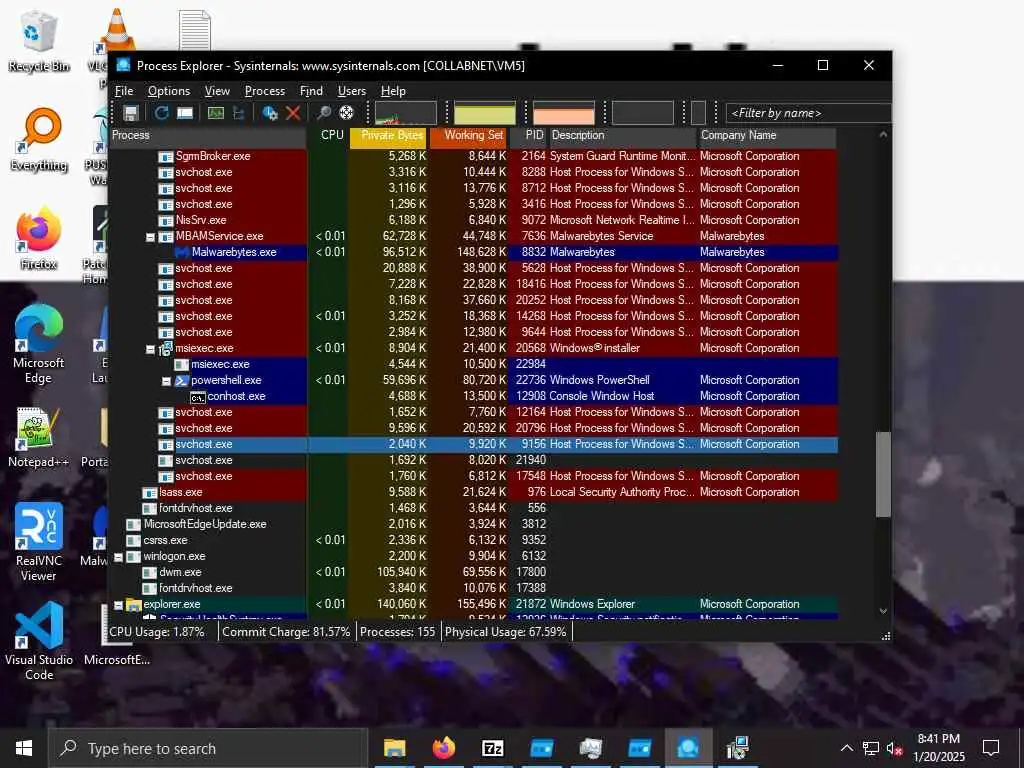Click the Refresh Now toolbar icon
Screen dimensions: 1024x768
(161, 113)
